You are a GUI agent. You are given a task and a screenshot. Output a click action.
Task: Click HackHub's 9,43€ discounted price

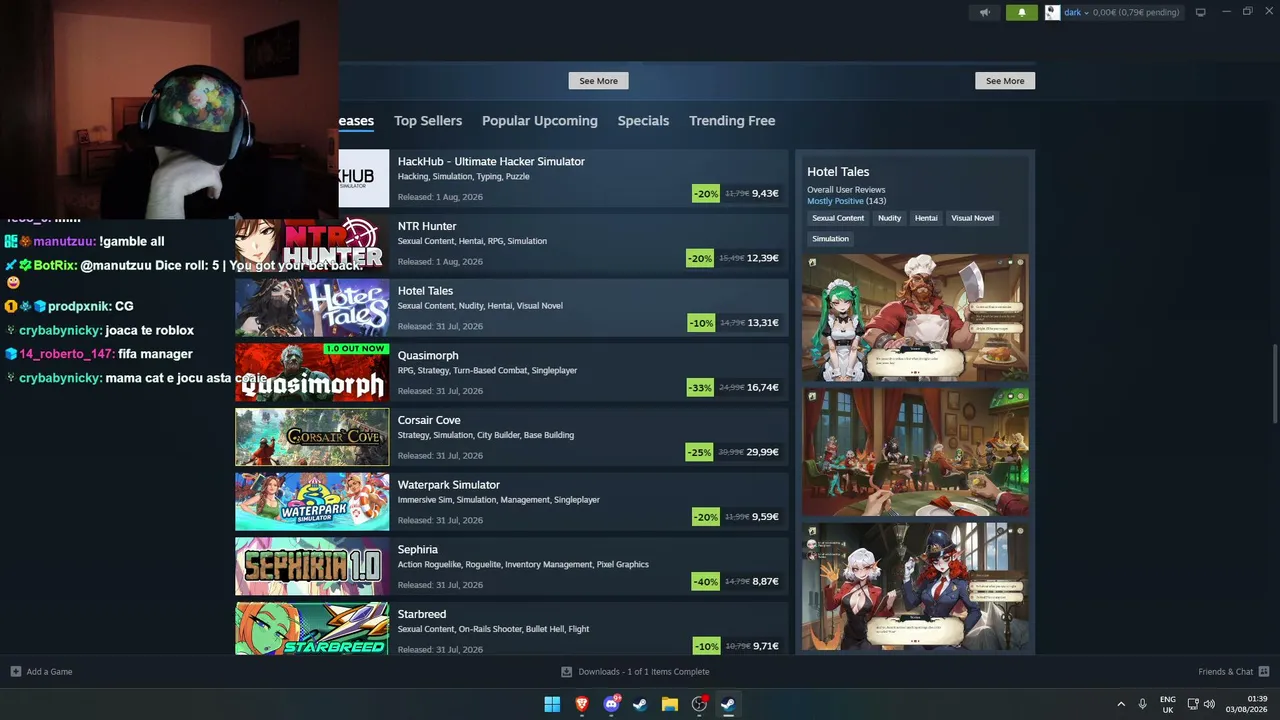click(x=765, y=194)
